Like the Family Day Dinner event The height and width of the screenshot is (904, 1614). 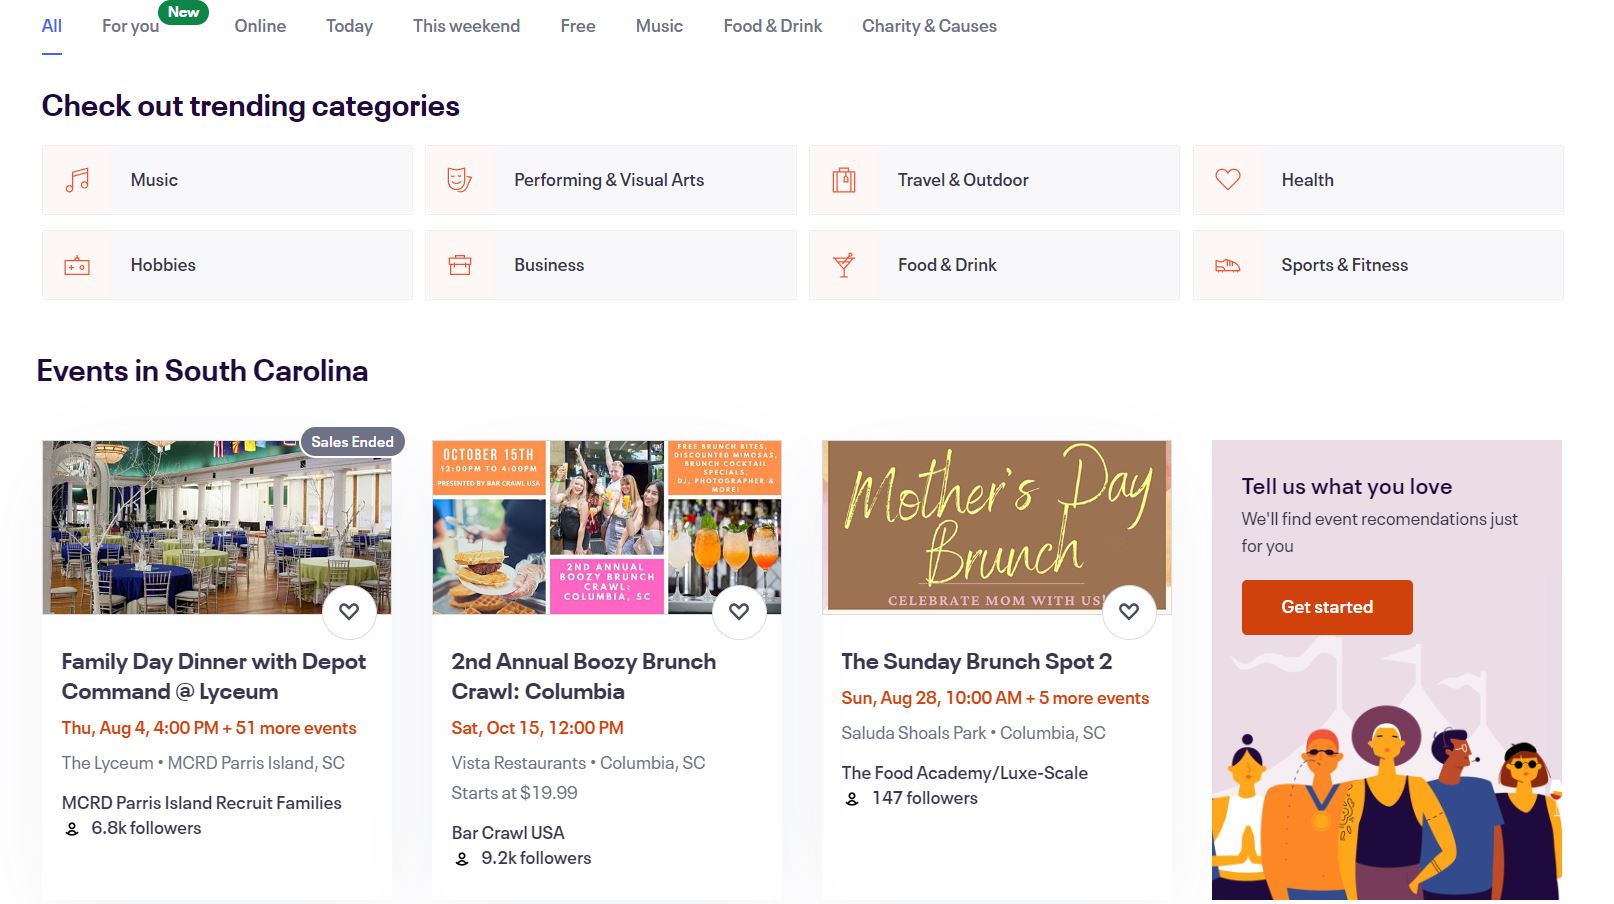pos(349,611)
